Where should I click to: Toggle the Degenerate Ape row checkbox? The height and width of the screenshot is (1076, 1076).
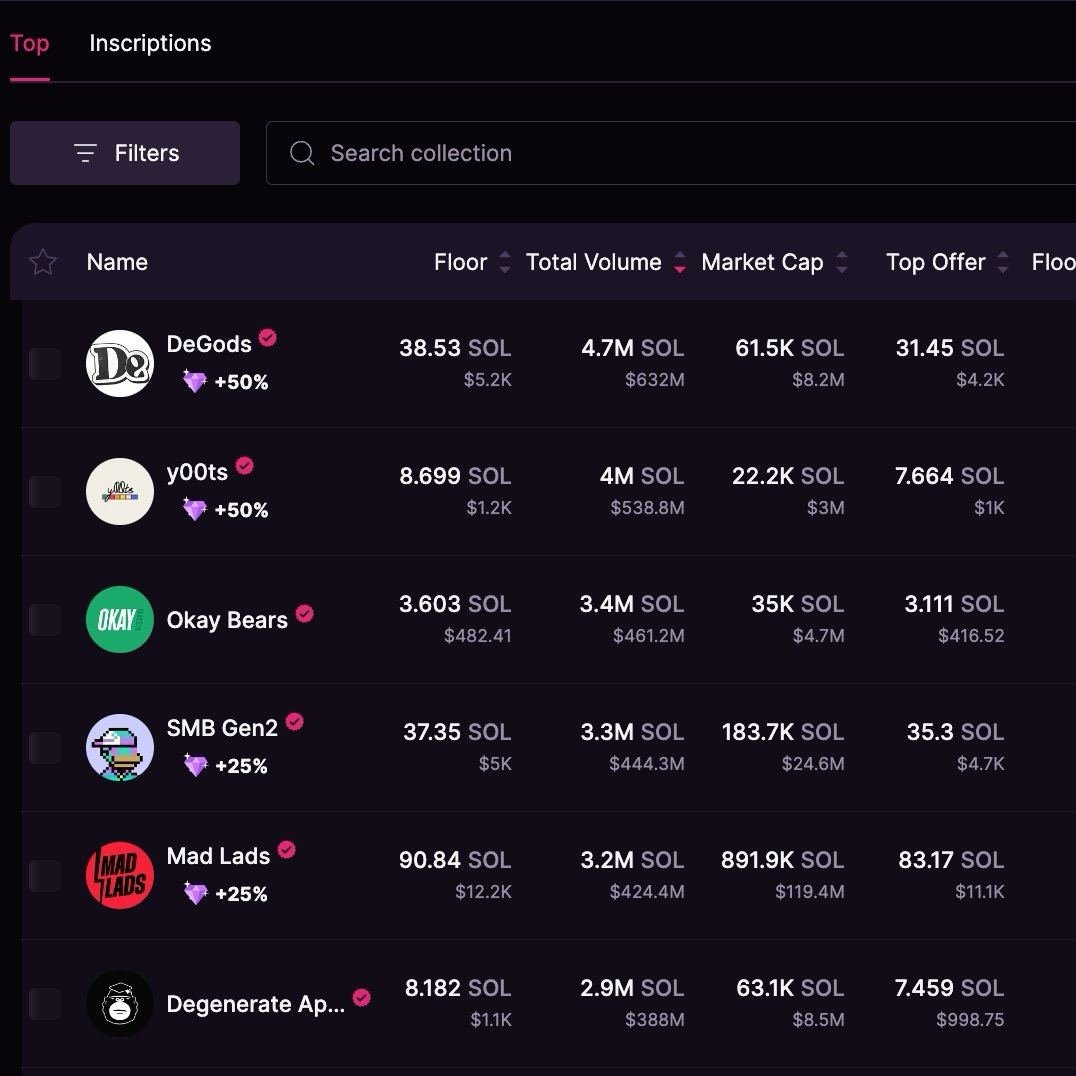pyautogui.click(x=45, y=1003)
